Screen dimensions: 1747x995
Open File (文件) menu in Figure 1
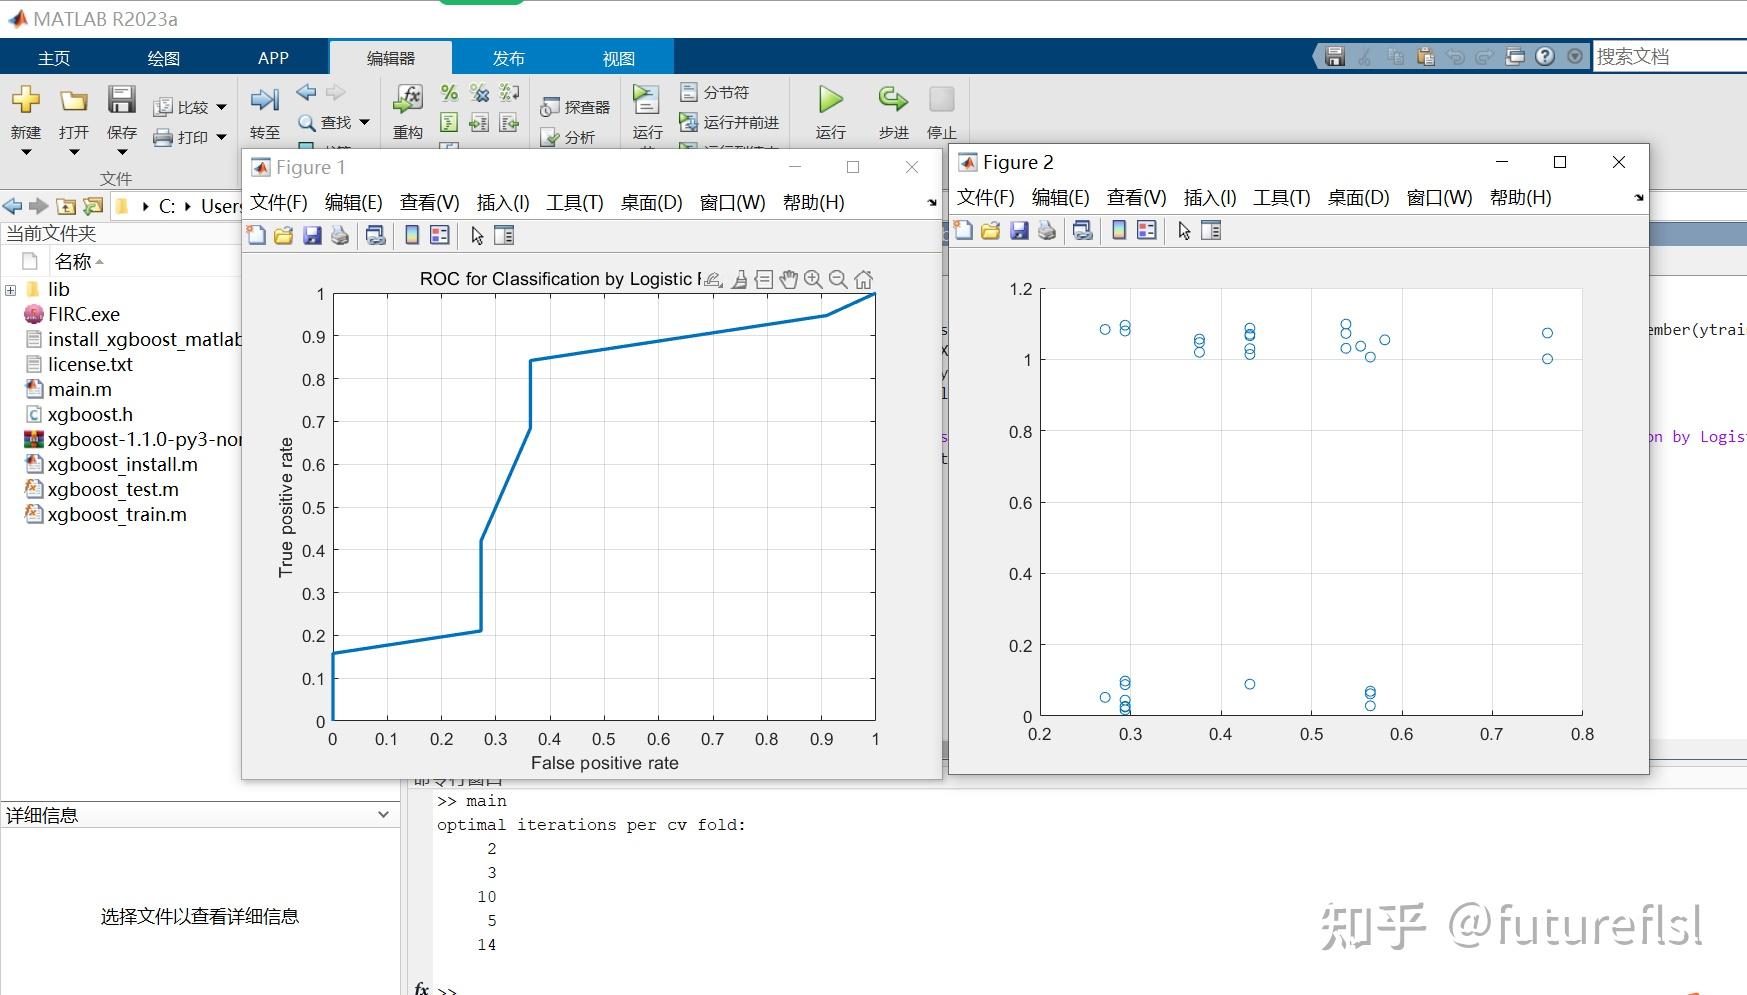click(279, 202)
